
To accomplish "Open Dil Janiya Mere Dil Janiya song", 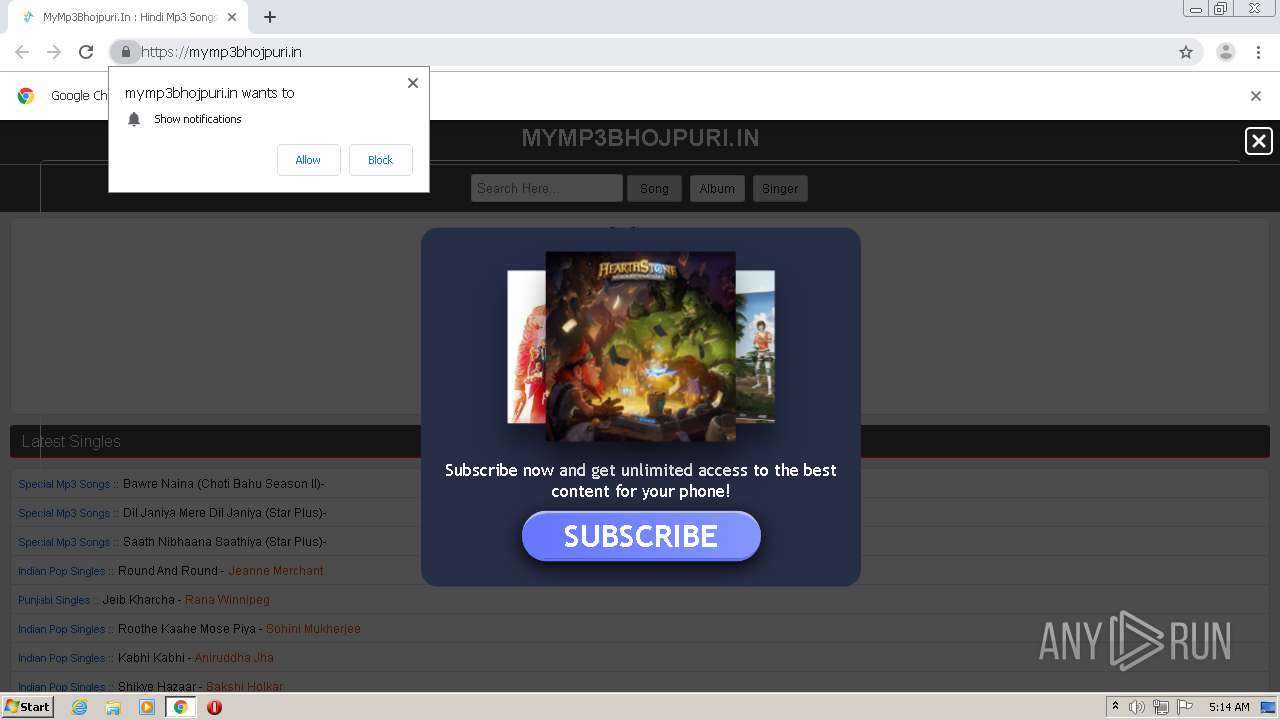I will [224, 513].
